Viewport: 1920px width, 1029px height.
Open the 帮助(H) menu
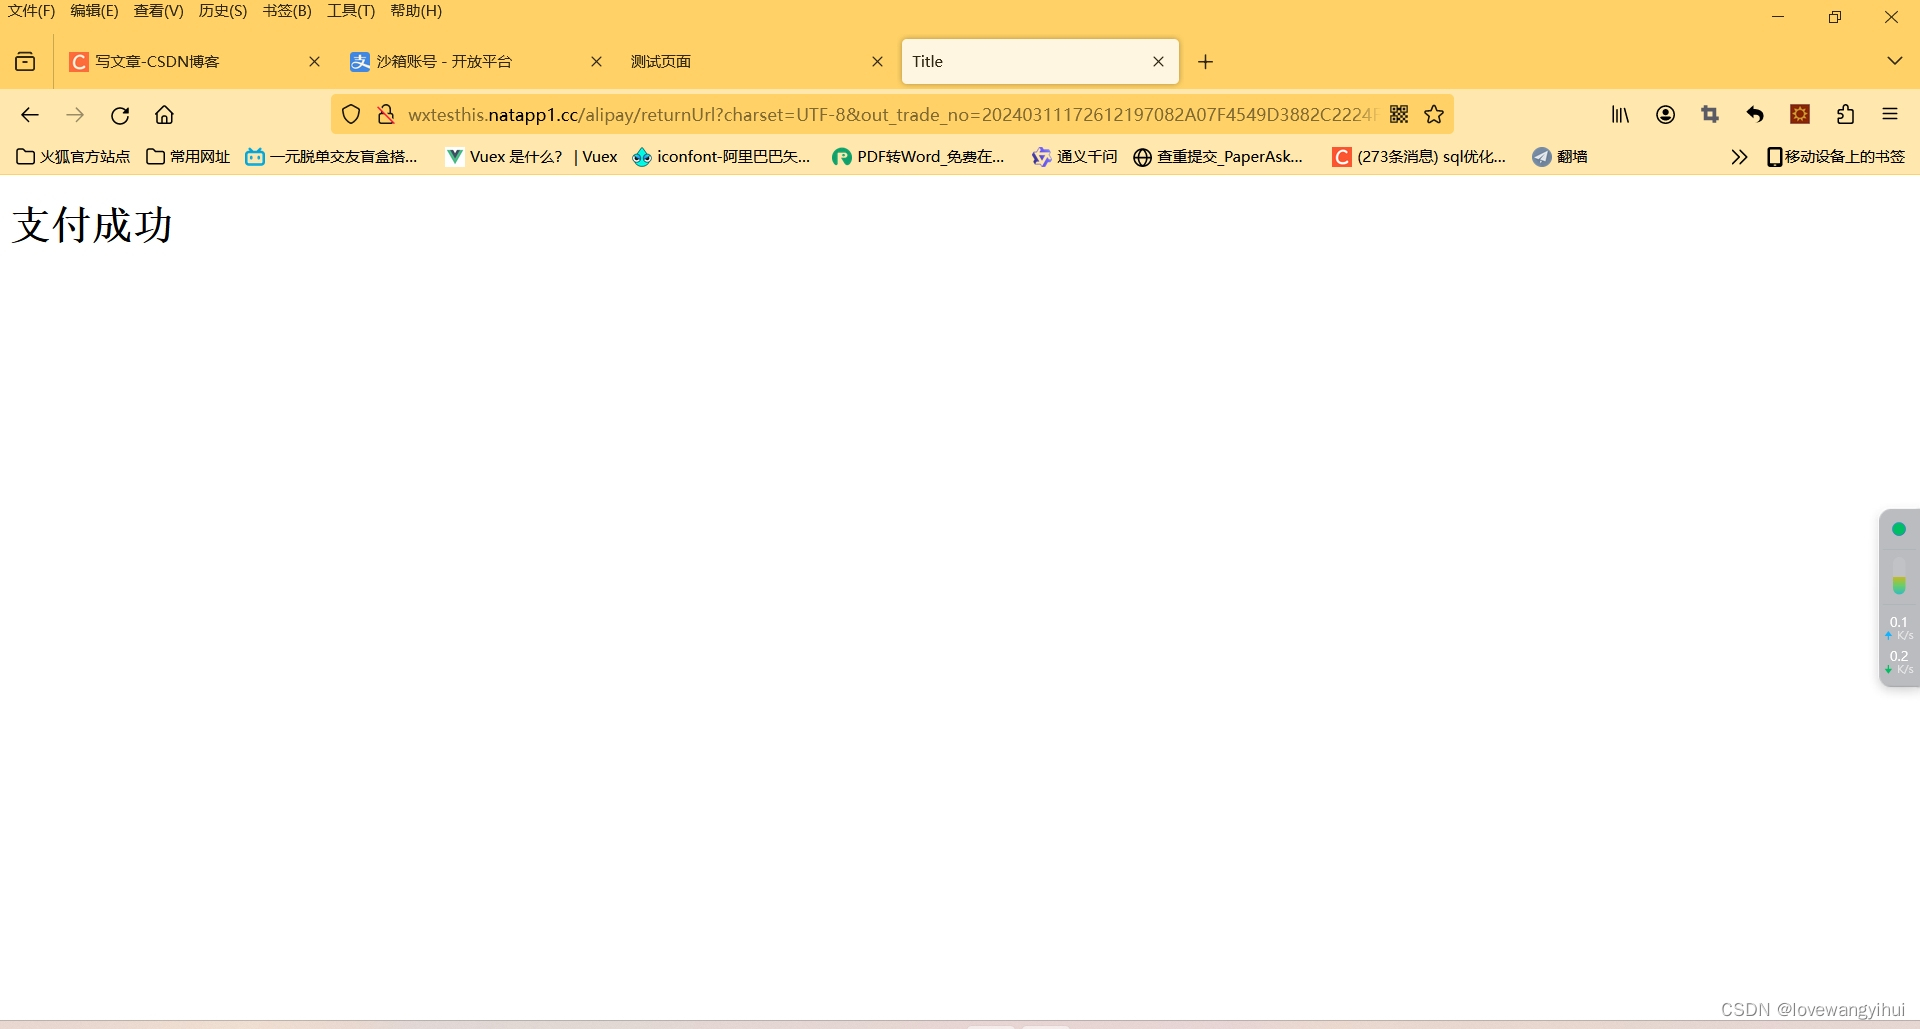[416, 11]
